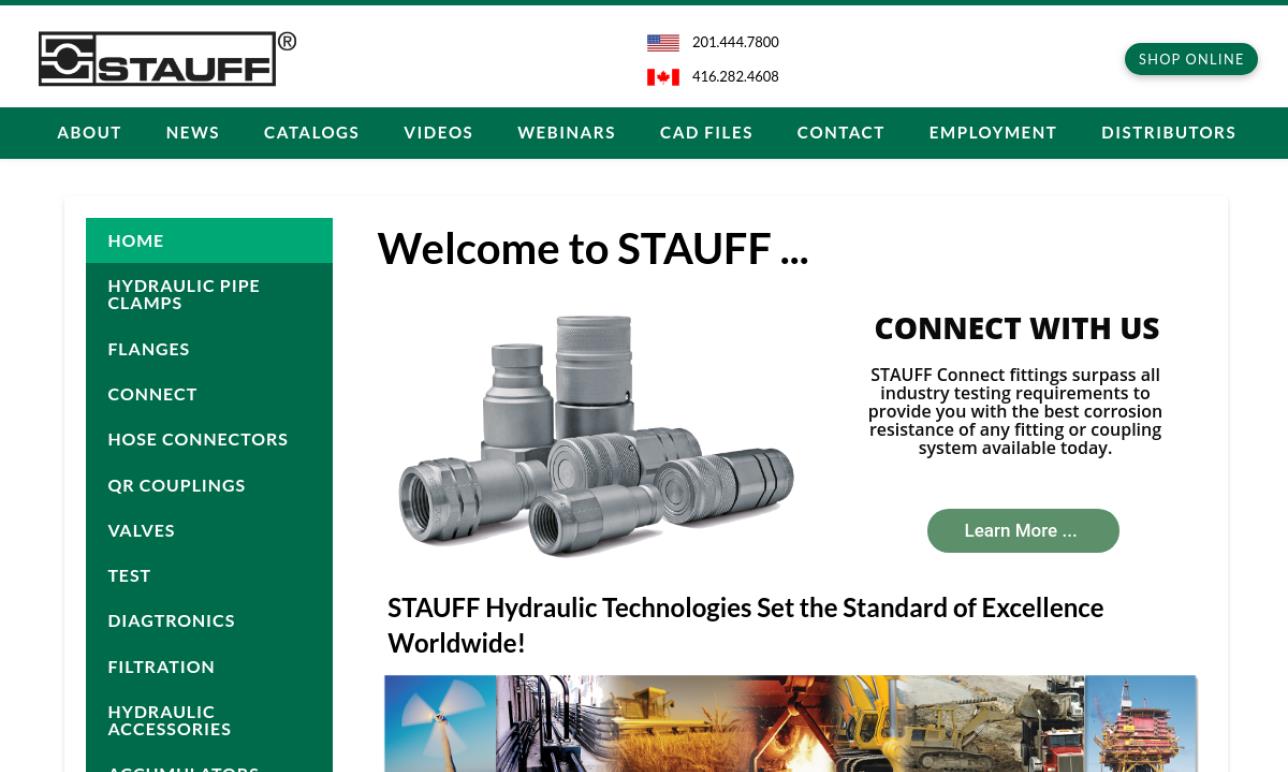The width and height of the screenshot is (1288, 772).
Task: Open HYDRAULIC PIPE CLAMPS in the sidebar
Action: pyautogui.click(x=183, y=294)
